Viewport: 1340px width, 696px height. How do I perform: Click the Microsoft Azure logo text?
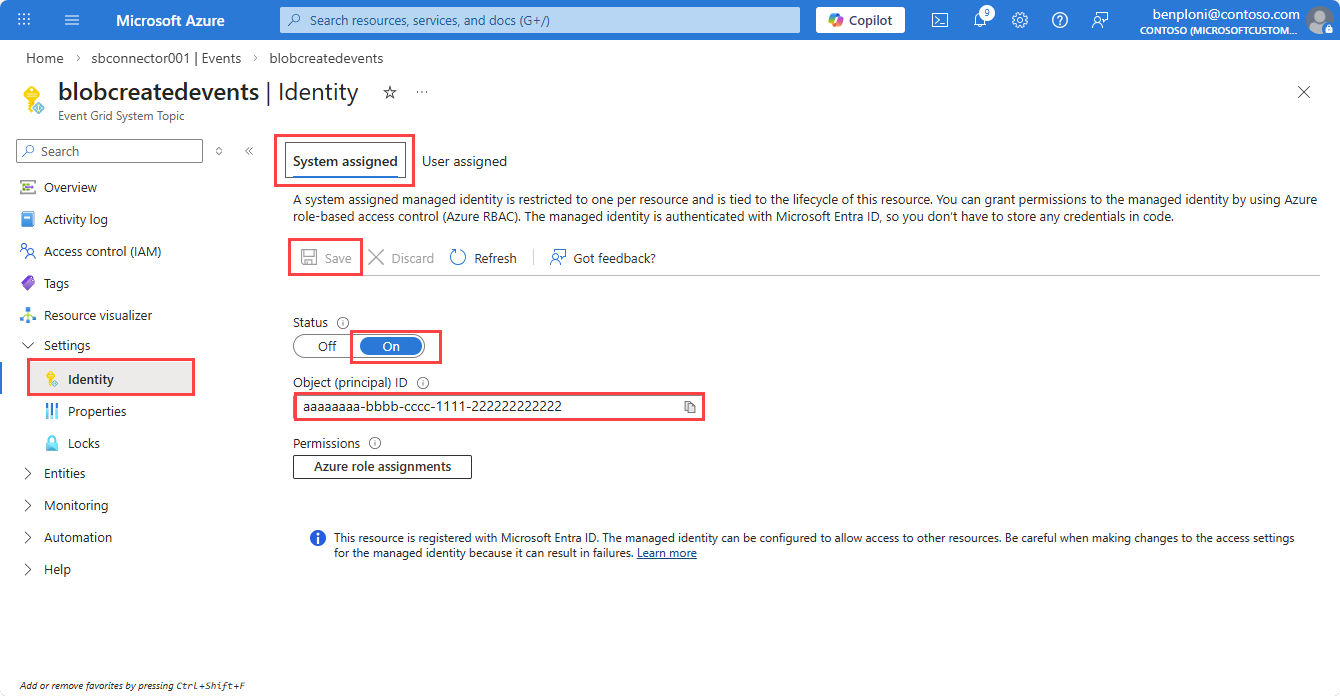click(x=170, y=20)
